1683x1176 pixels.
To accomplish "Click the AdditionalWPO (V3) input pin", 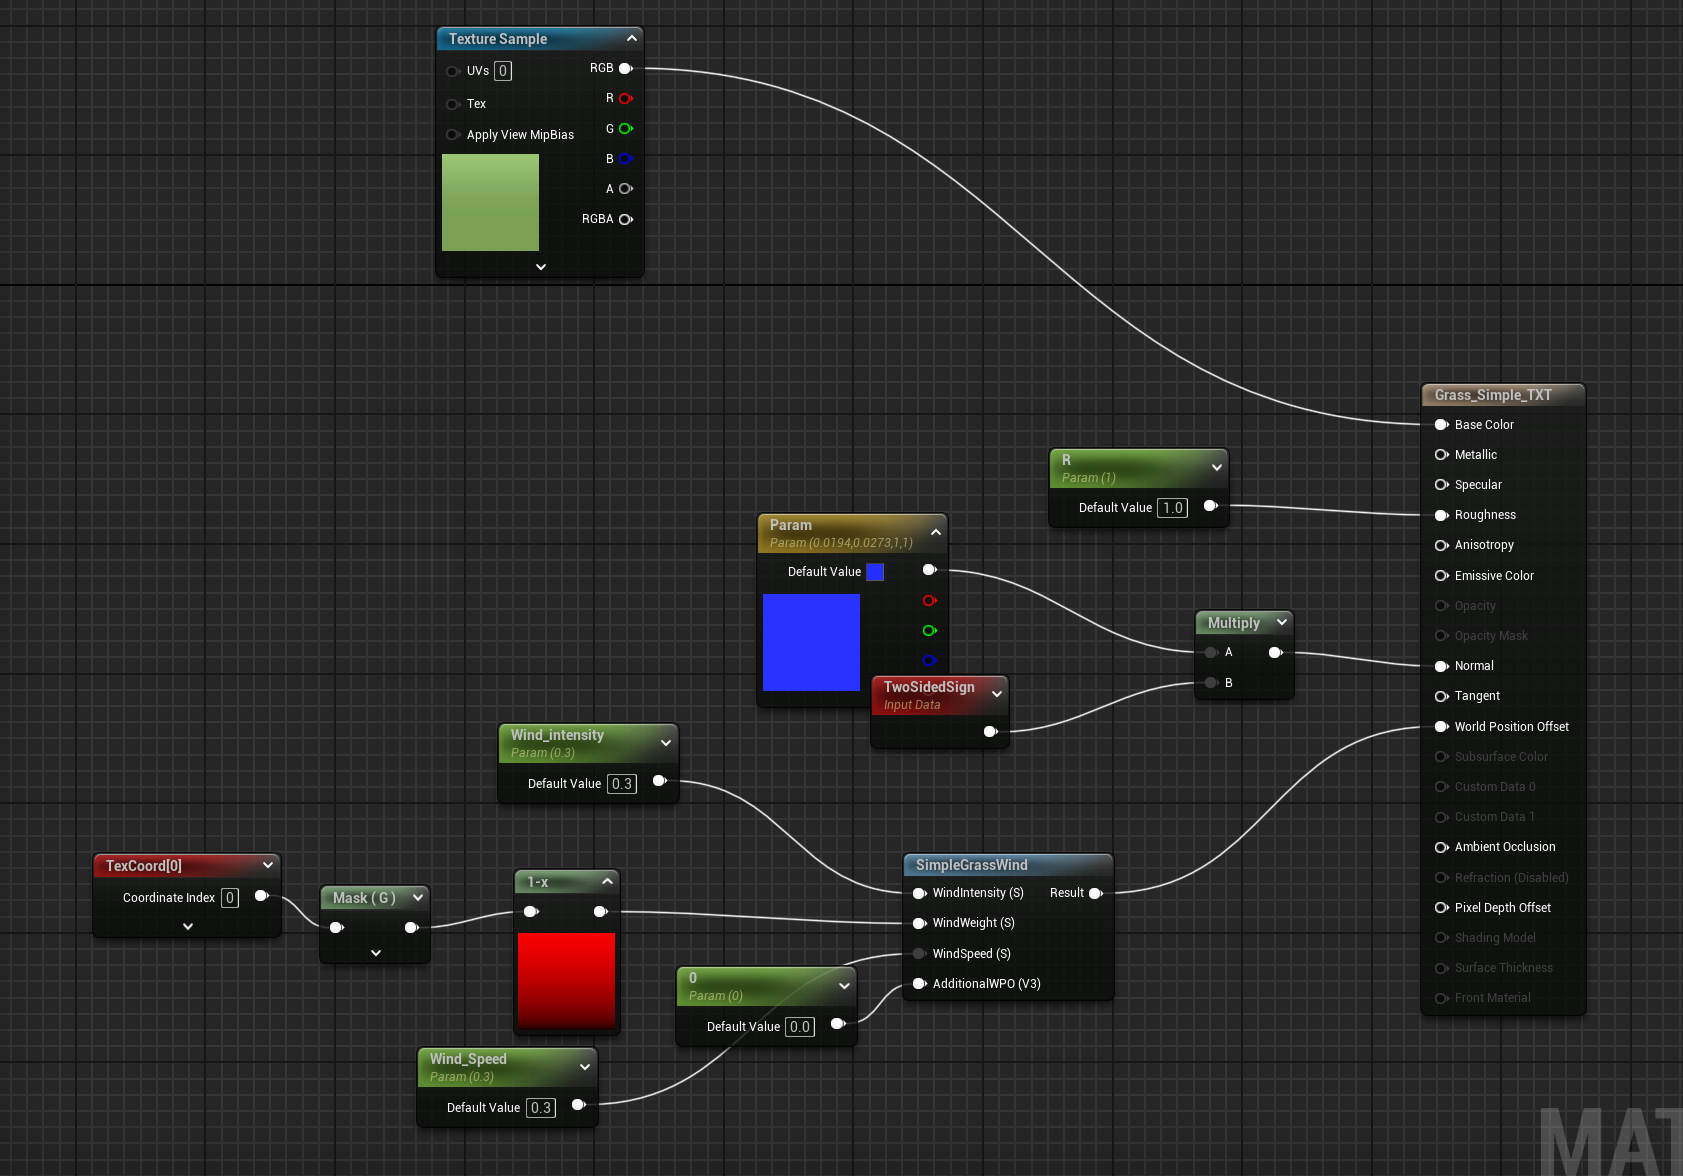I will 920,983.
